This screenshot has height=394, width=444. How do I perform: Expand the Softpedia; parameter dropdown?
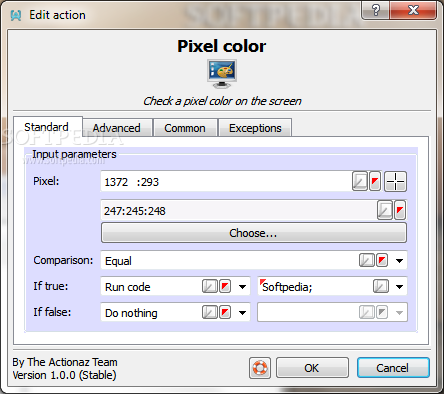pyautogui.click(x=399, y=287)
